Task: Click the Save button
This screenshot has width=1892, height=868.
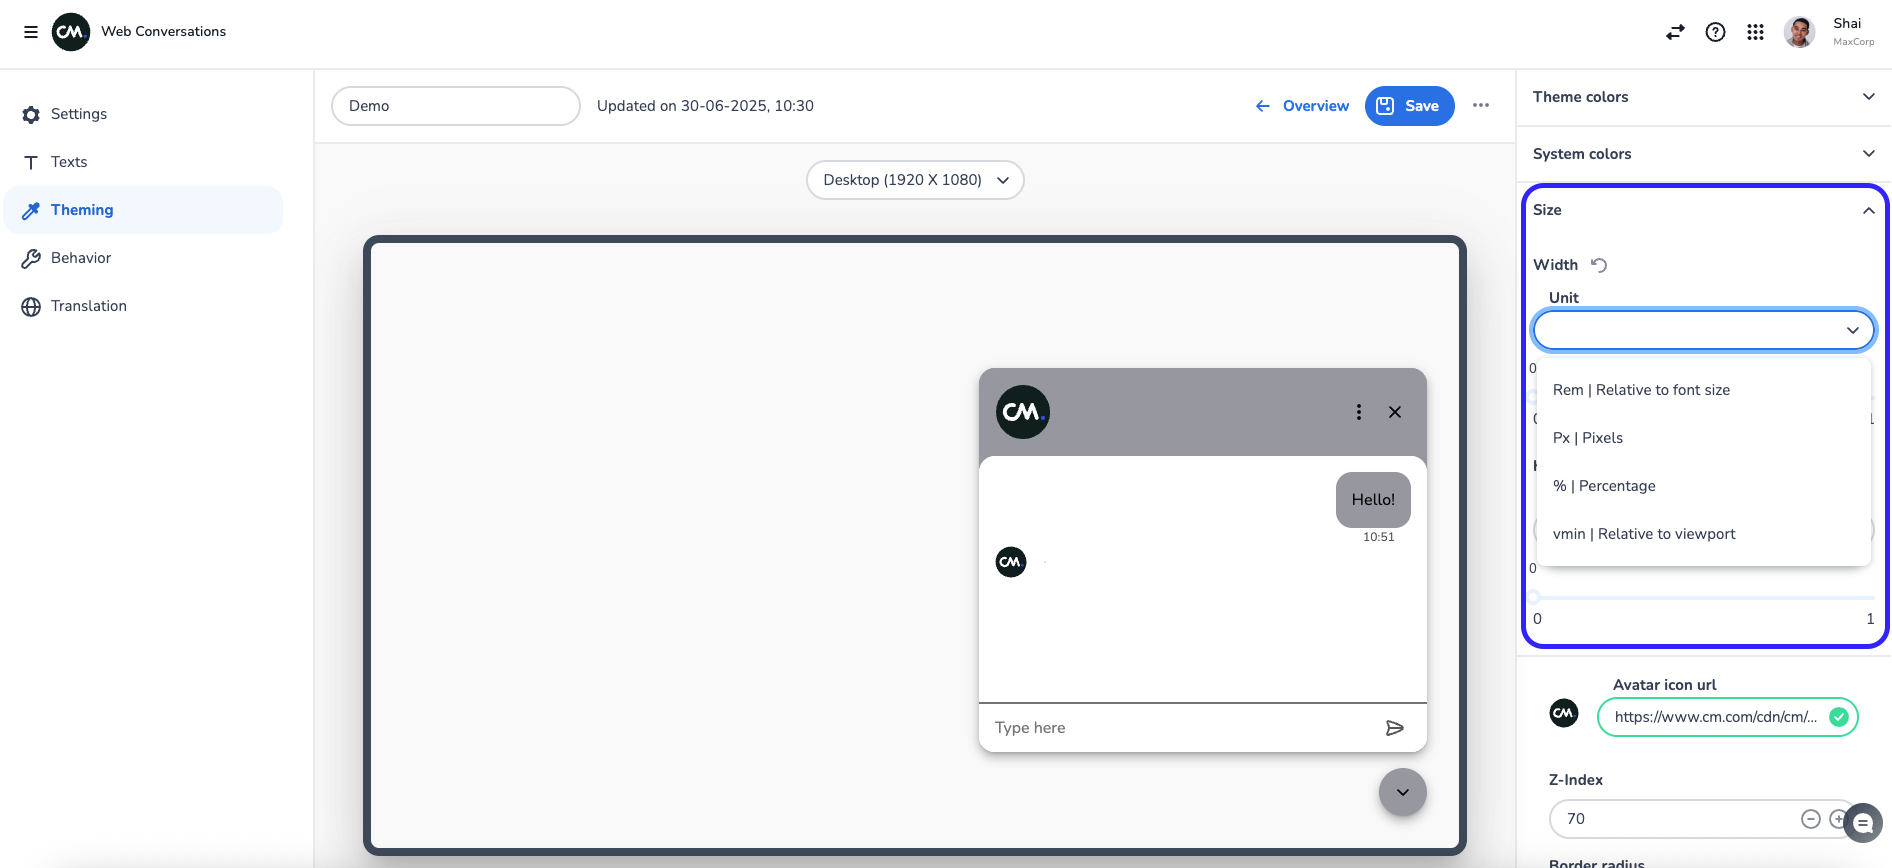Action: pos(1409,106)
